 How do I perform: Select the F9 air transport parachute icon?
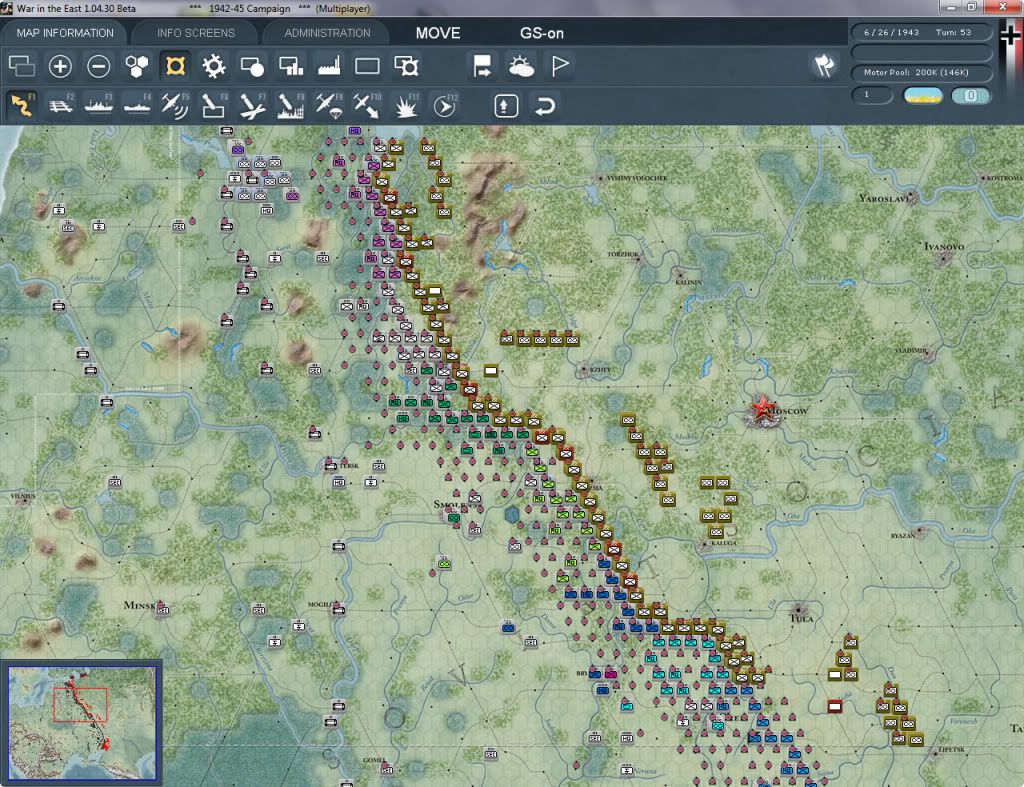(x=328, y=105)
